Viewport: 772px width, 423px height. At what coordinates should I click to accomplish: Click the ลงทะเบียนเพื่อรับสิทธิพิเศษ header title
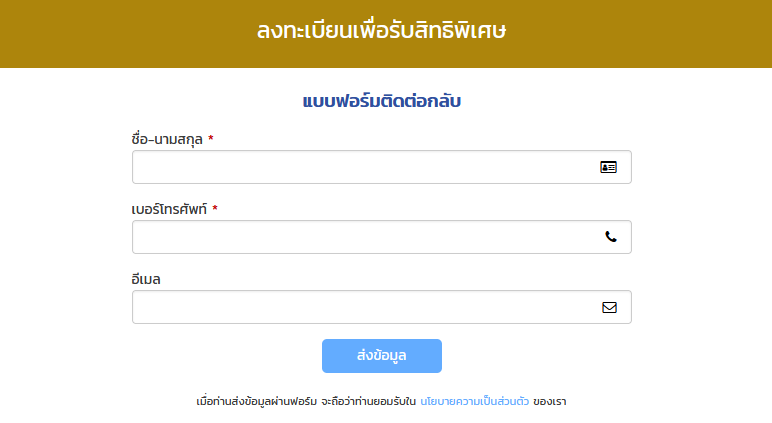click(382, 31)
